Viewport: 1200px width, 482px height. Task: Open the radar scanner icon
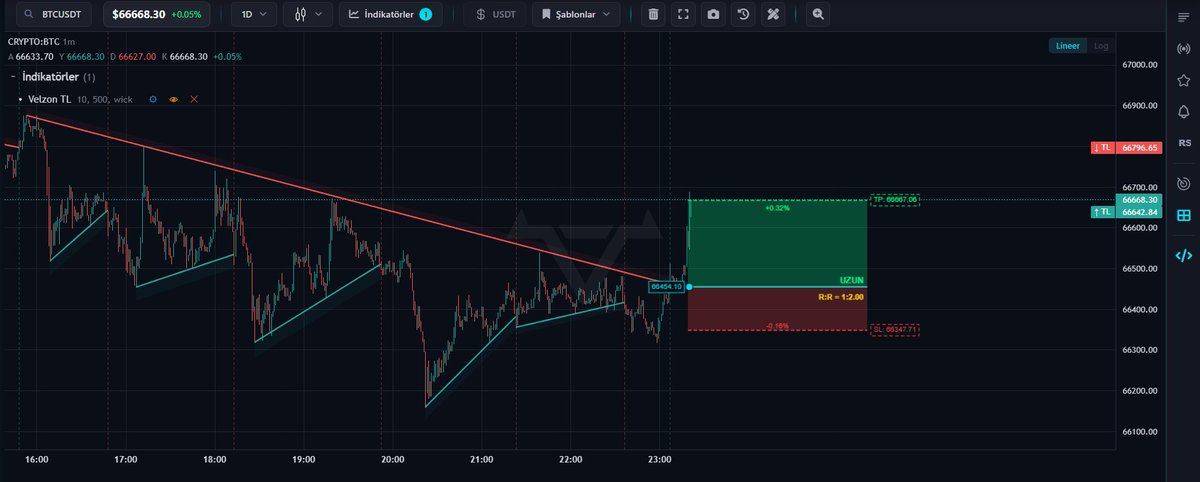[1183, 183]
